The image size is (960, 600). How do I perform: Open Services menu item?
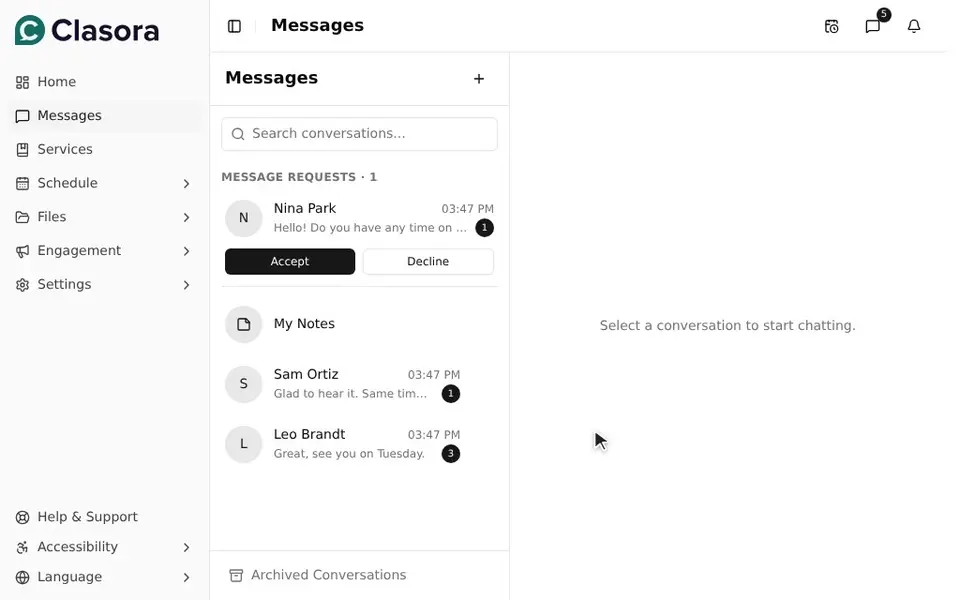(104, 149)
